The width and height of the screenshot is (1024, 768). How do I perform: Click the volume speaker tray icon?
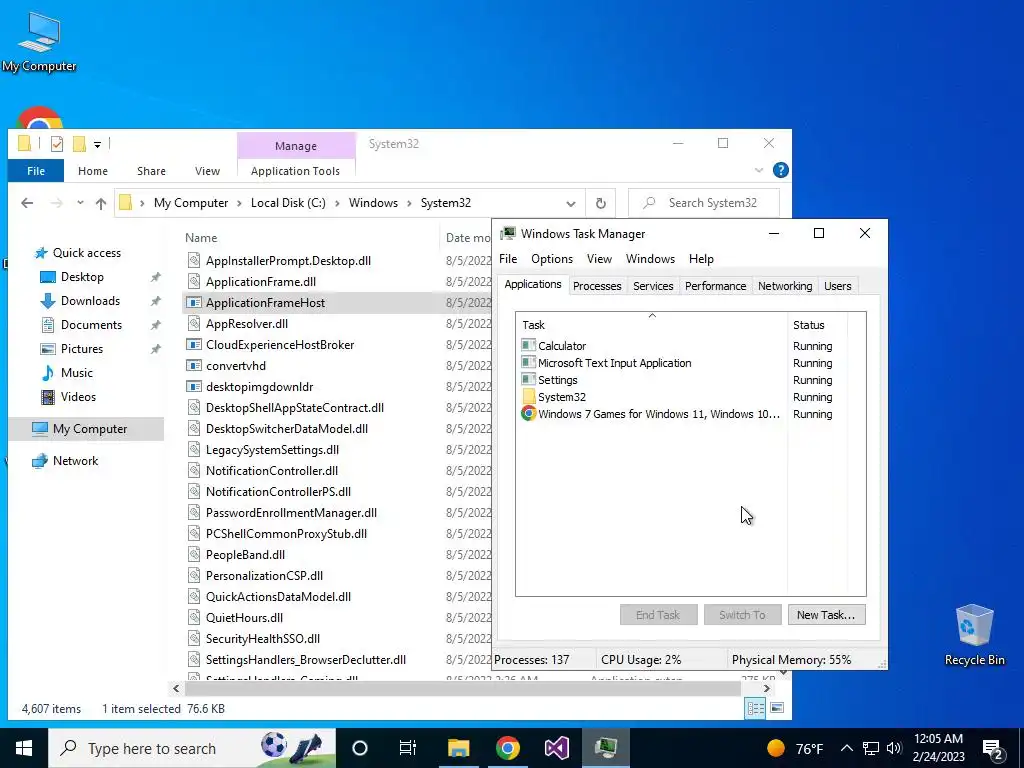[894, 748]
